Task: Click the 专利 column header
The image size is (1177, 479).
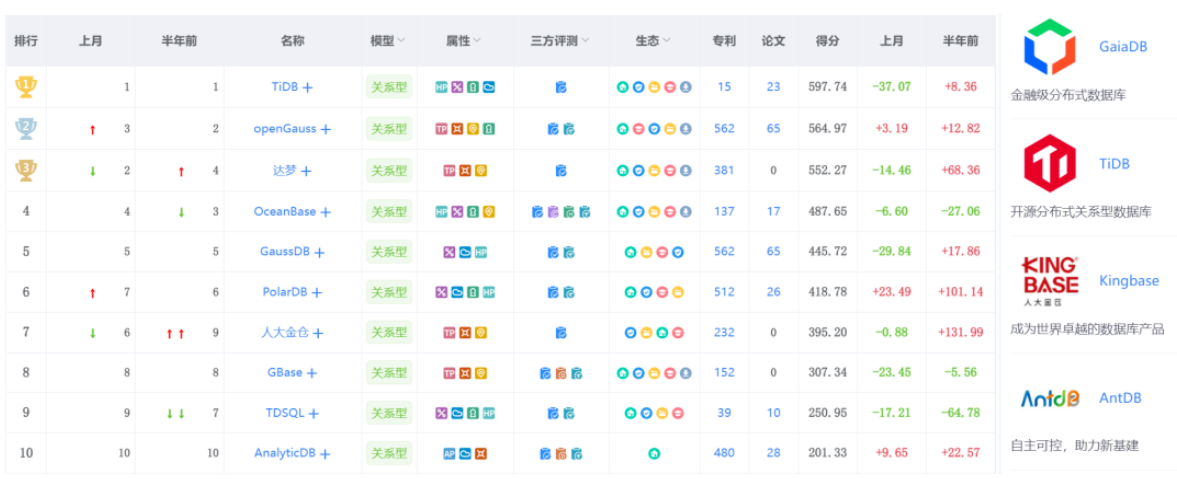Action: pos(724,41)
